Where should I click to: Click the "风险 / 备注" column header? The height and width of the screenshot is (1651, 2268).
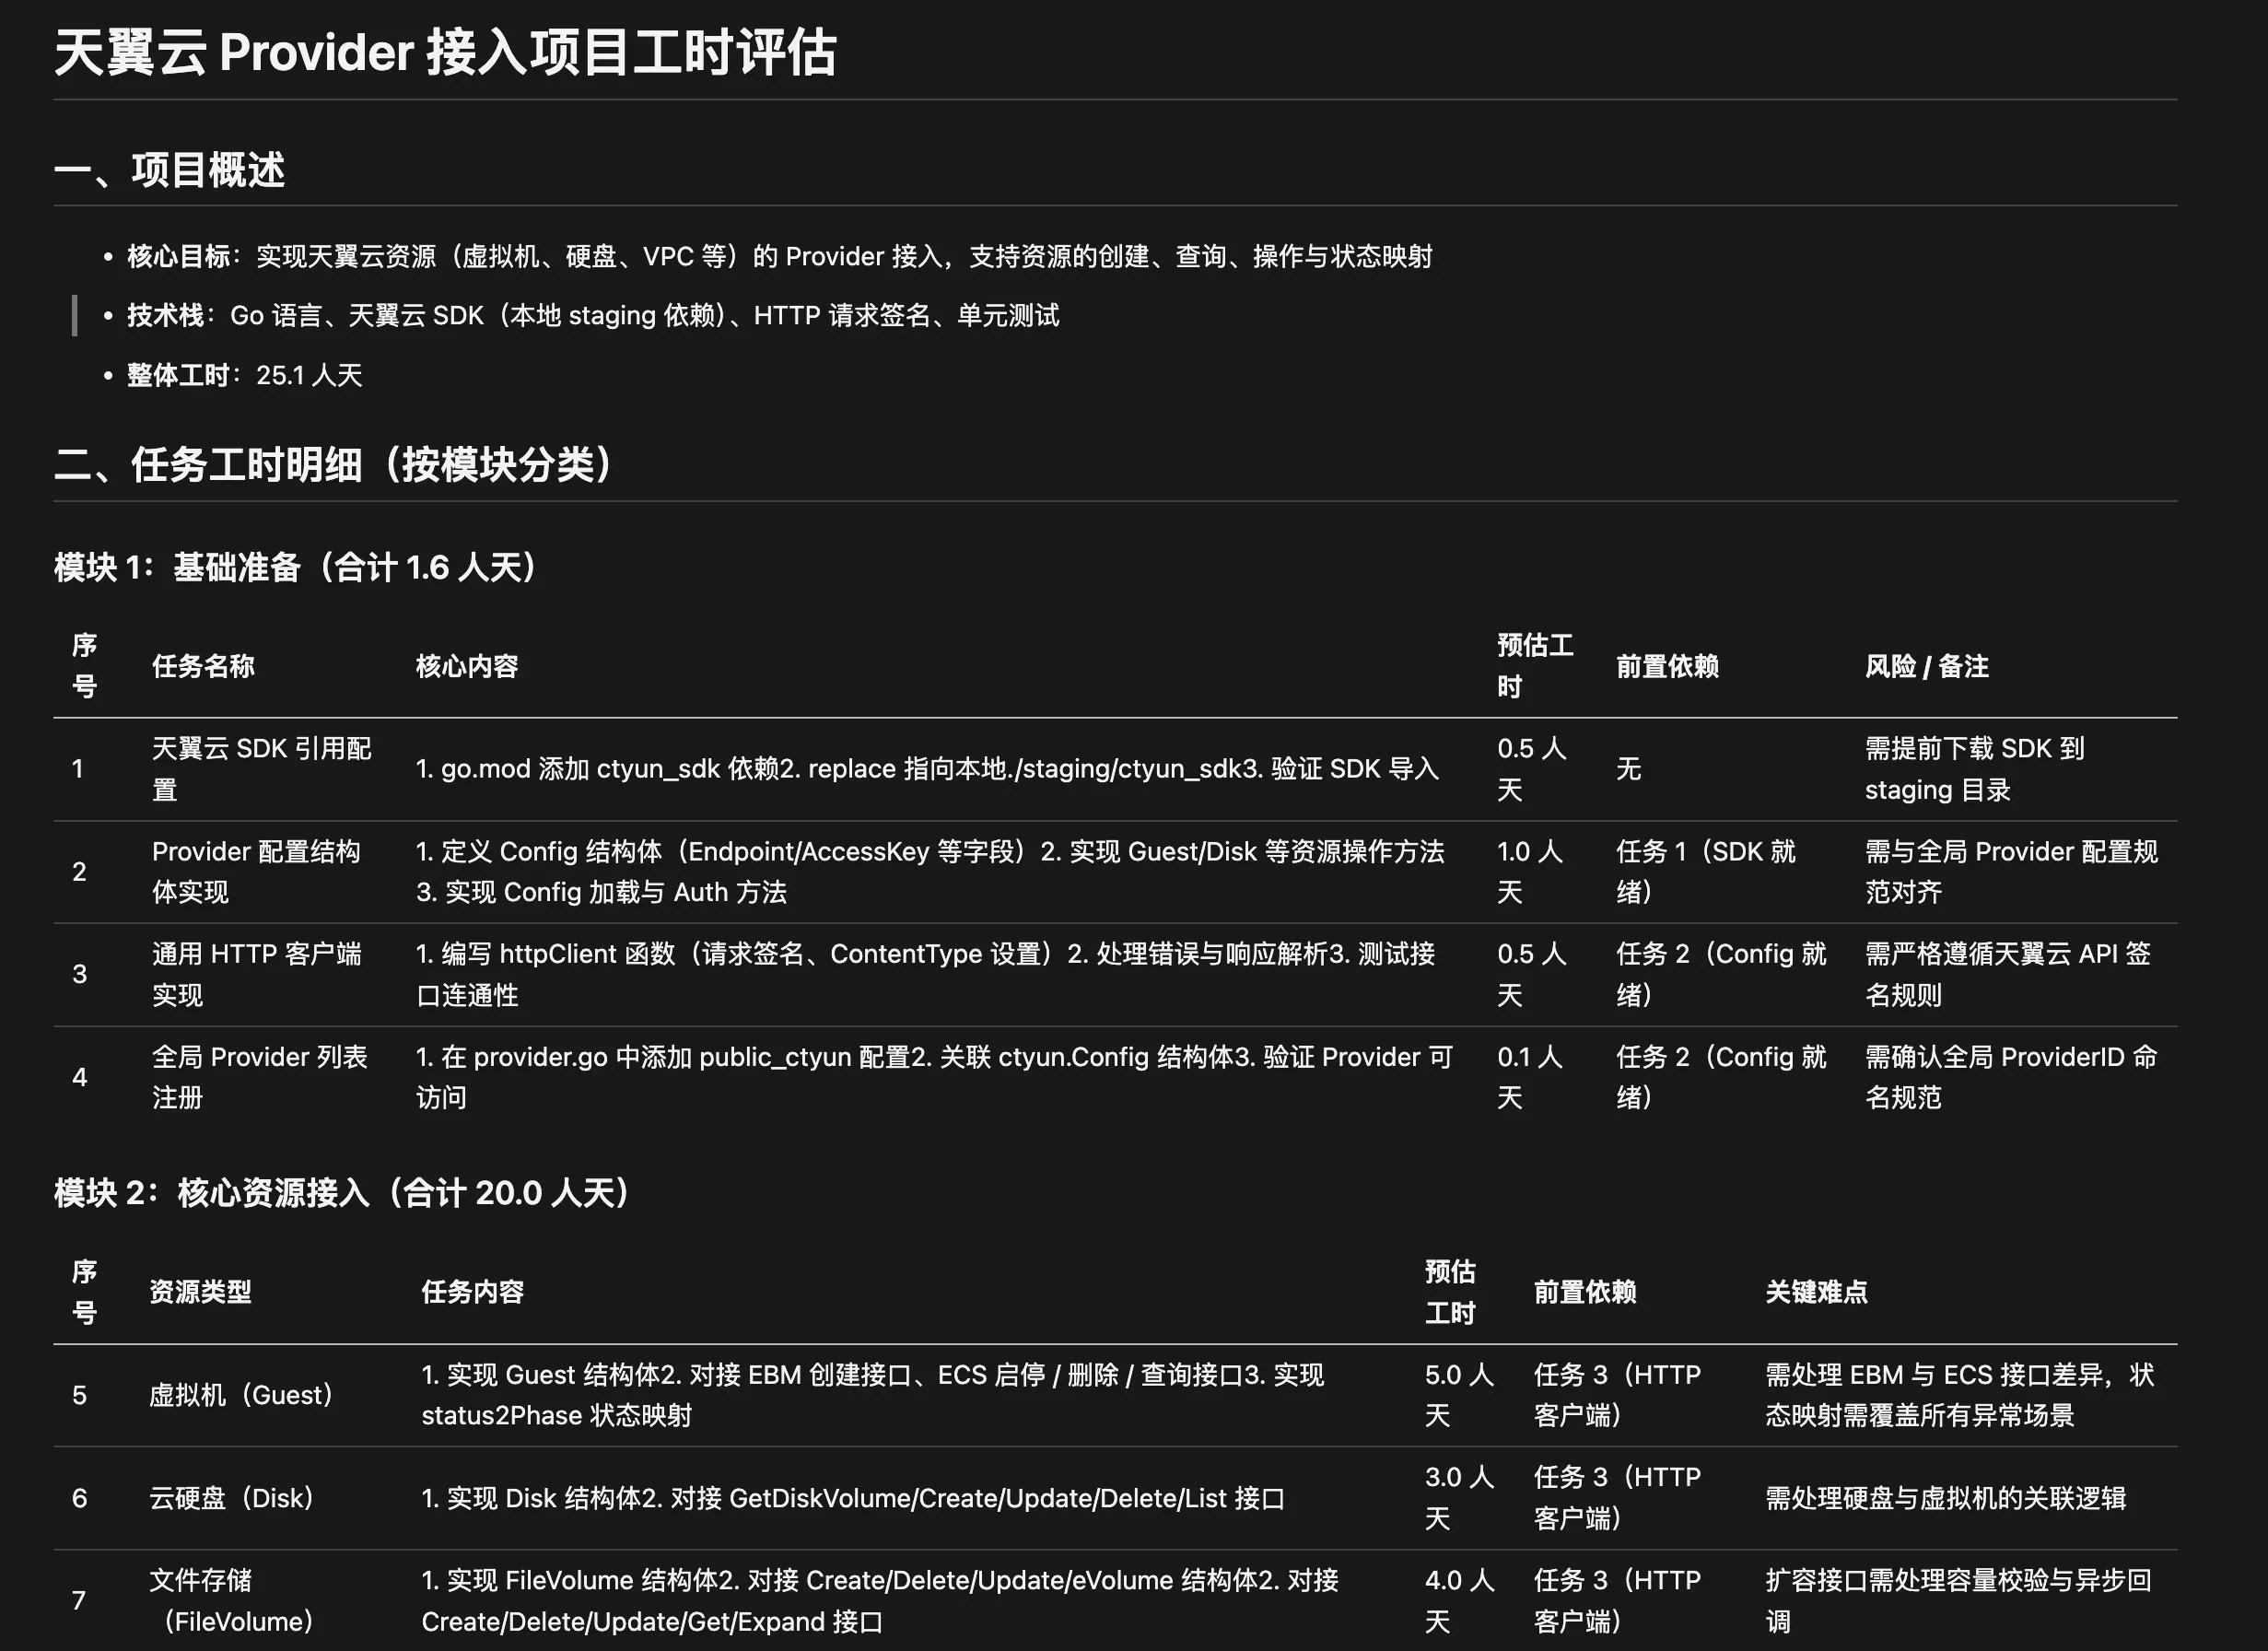pyautogui.click(x=1926, y=667)
